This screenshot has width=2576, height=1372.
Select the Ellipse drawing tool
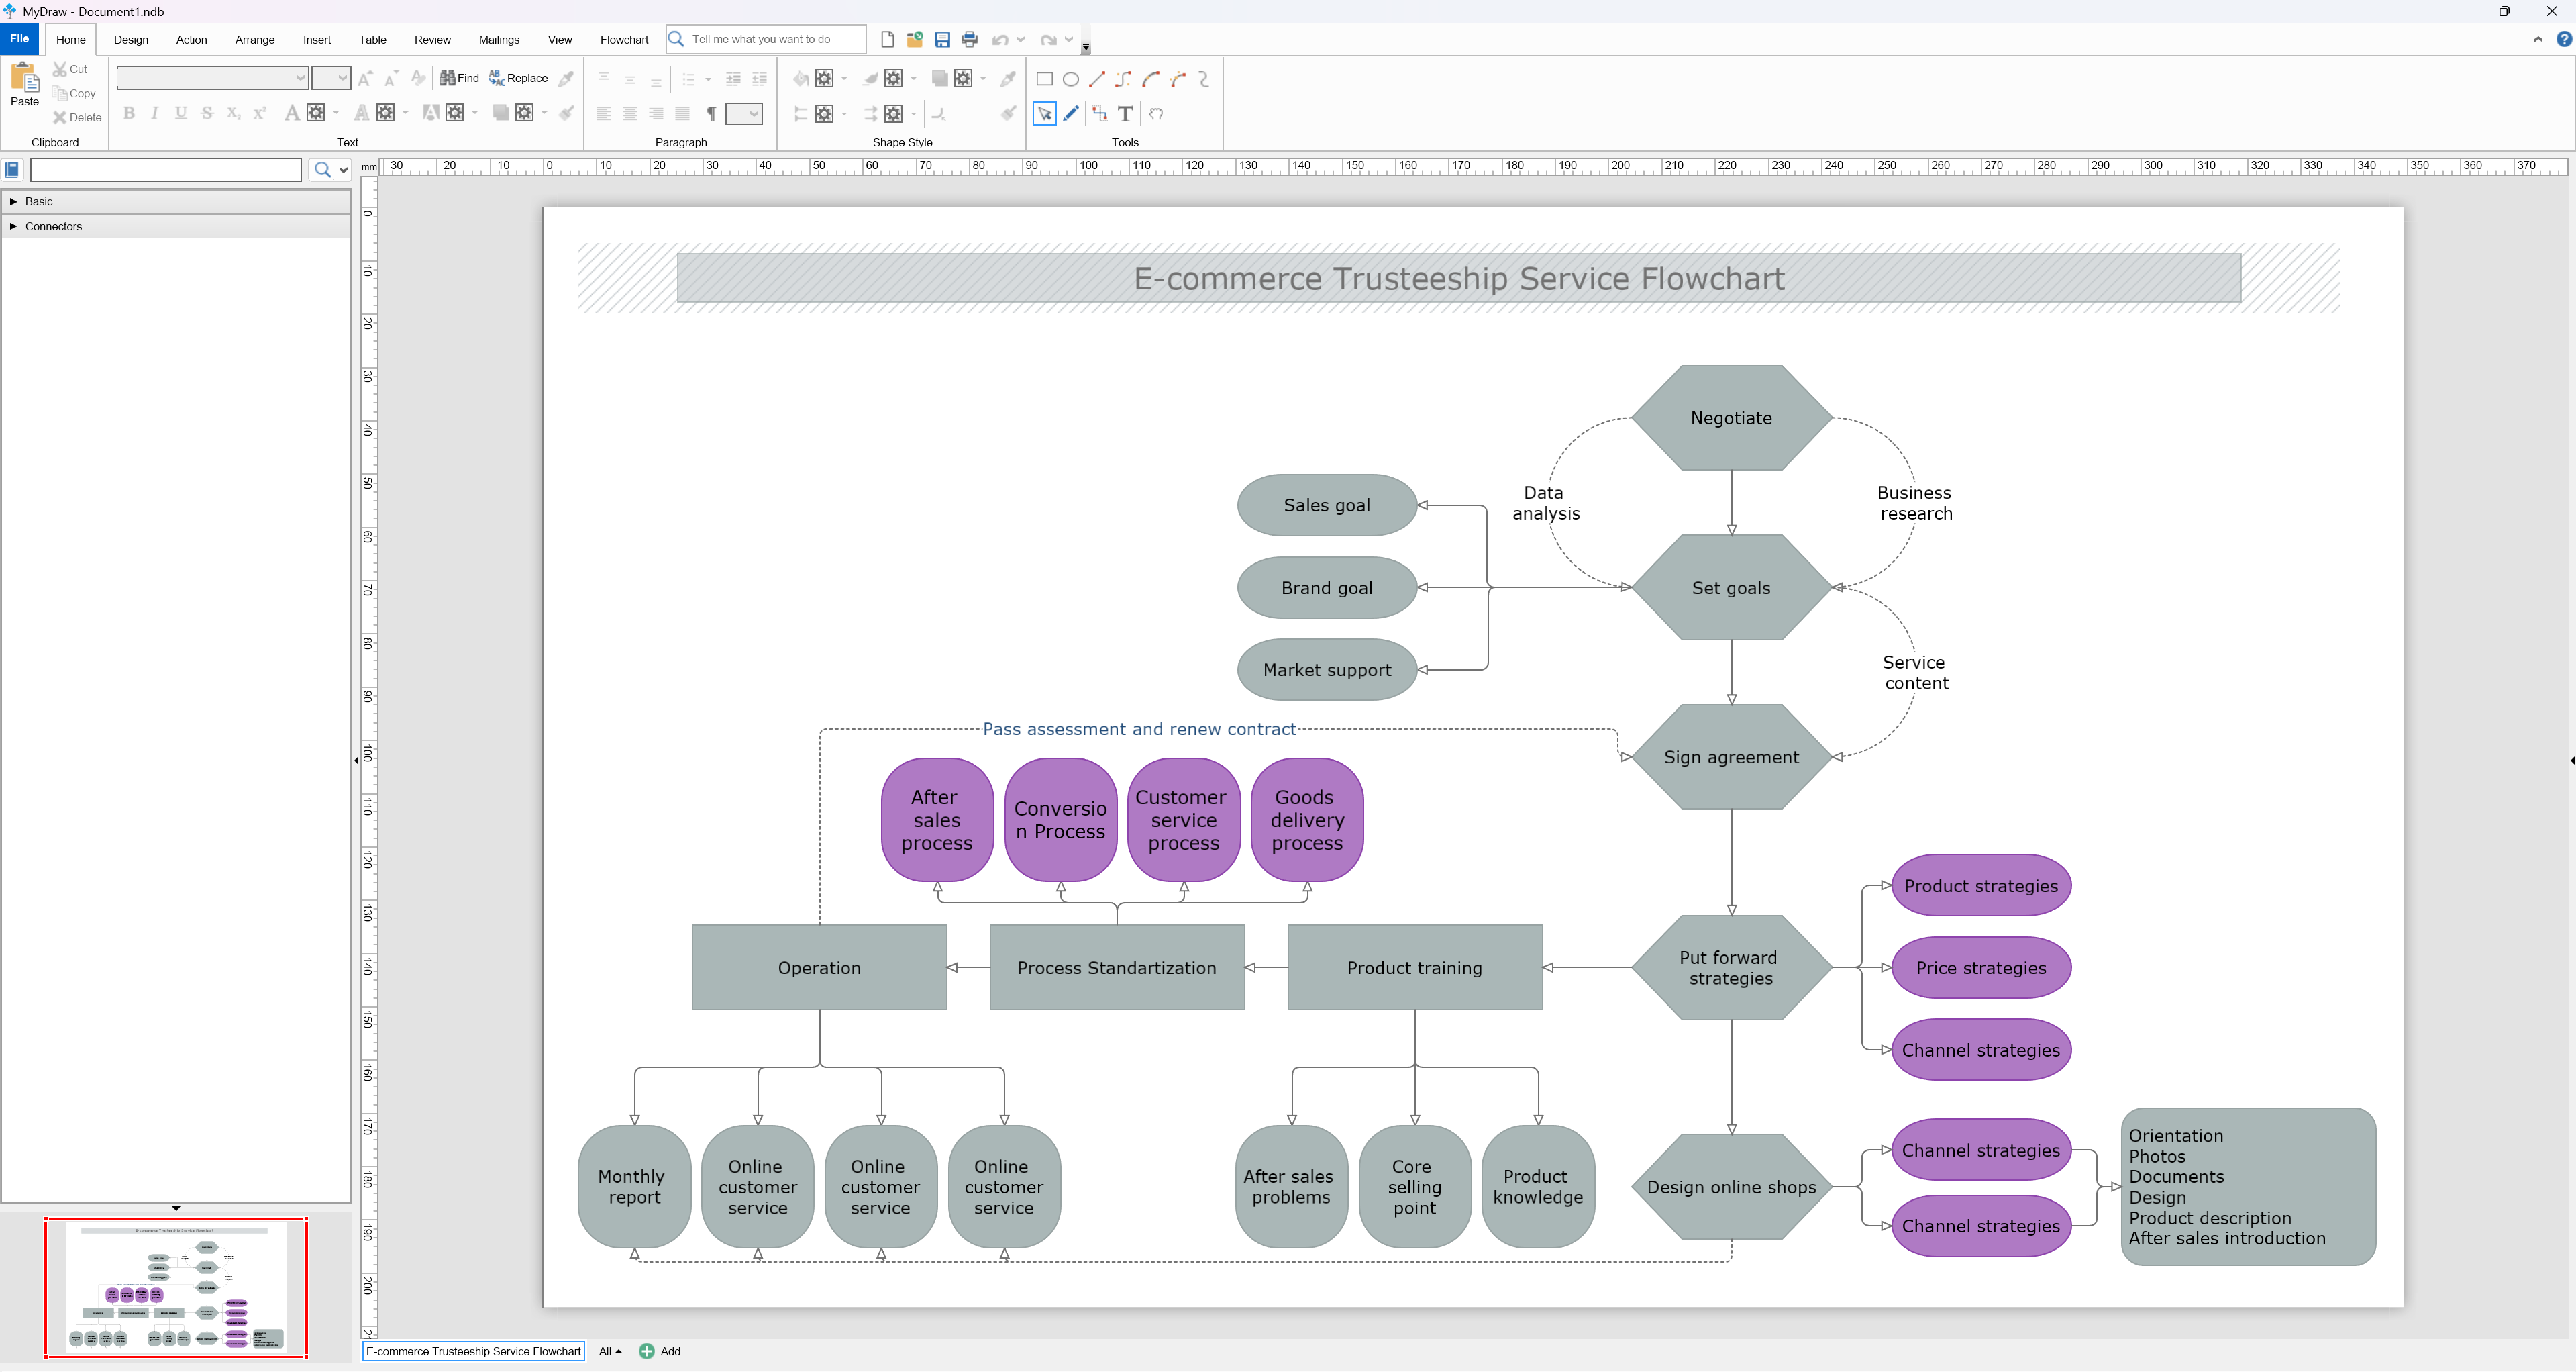click(x=1070, y=79)
